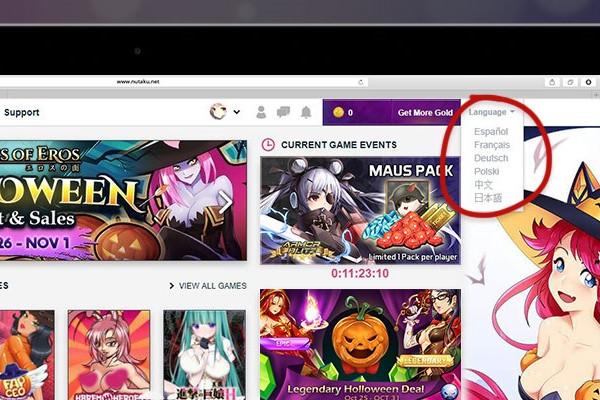Open the Support link

tap(21, 113)
